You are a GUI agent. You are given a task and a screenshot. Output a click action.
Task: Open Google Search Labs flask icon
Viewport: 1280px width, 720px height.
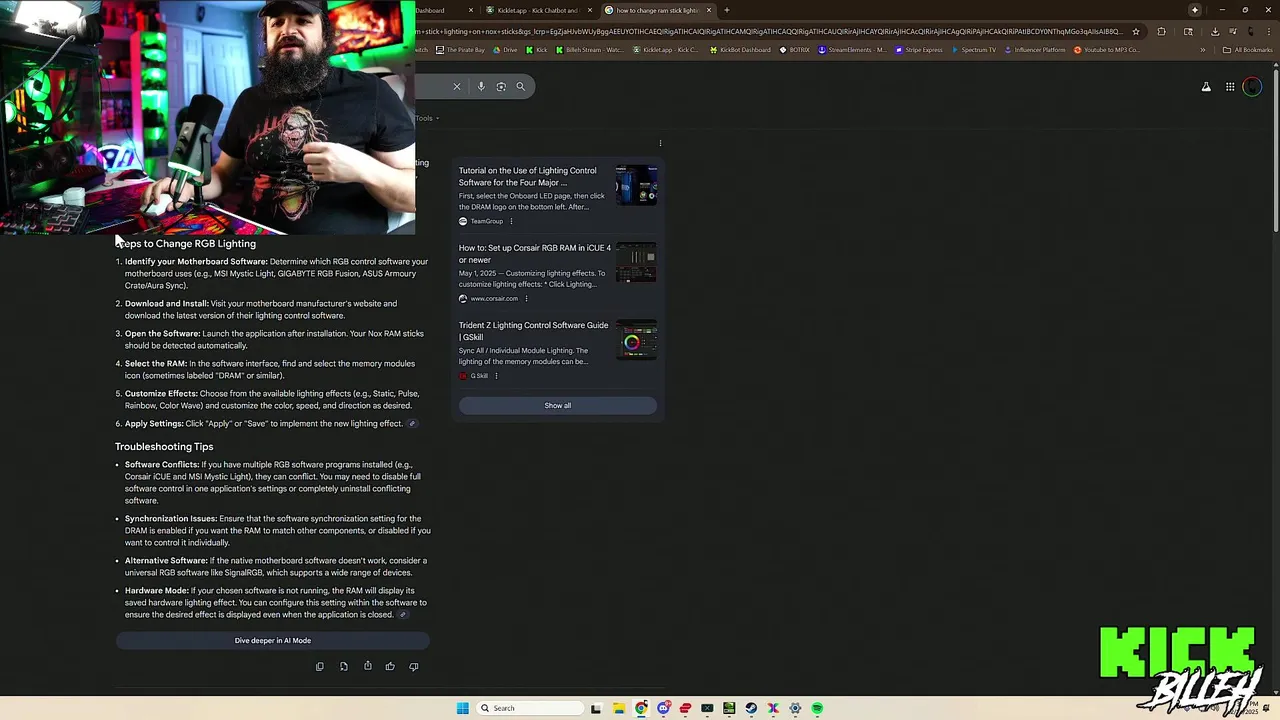[1206, 87]
